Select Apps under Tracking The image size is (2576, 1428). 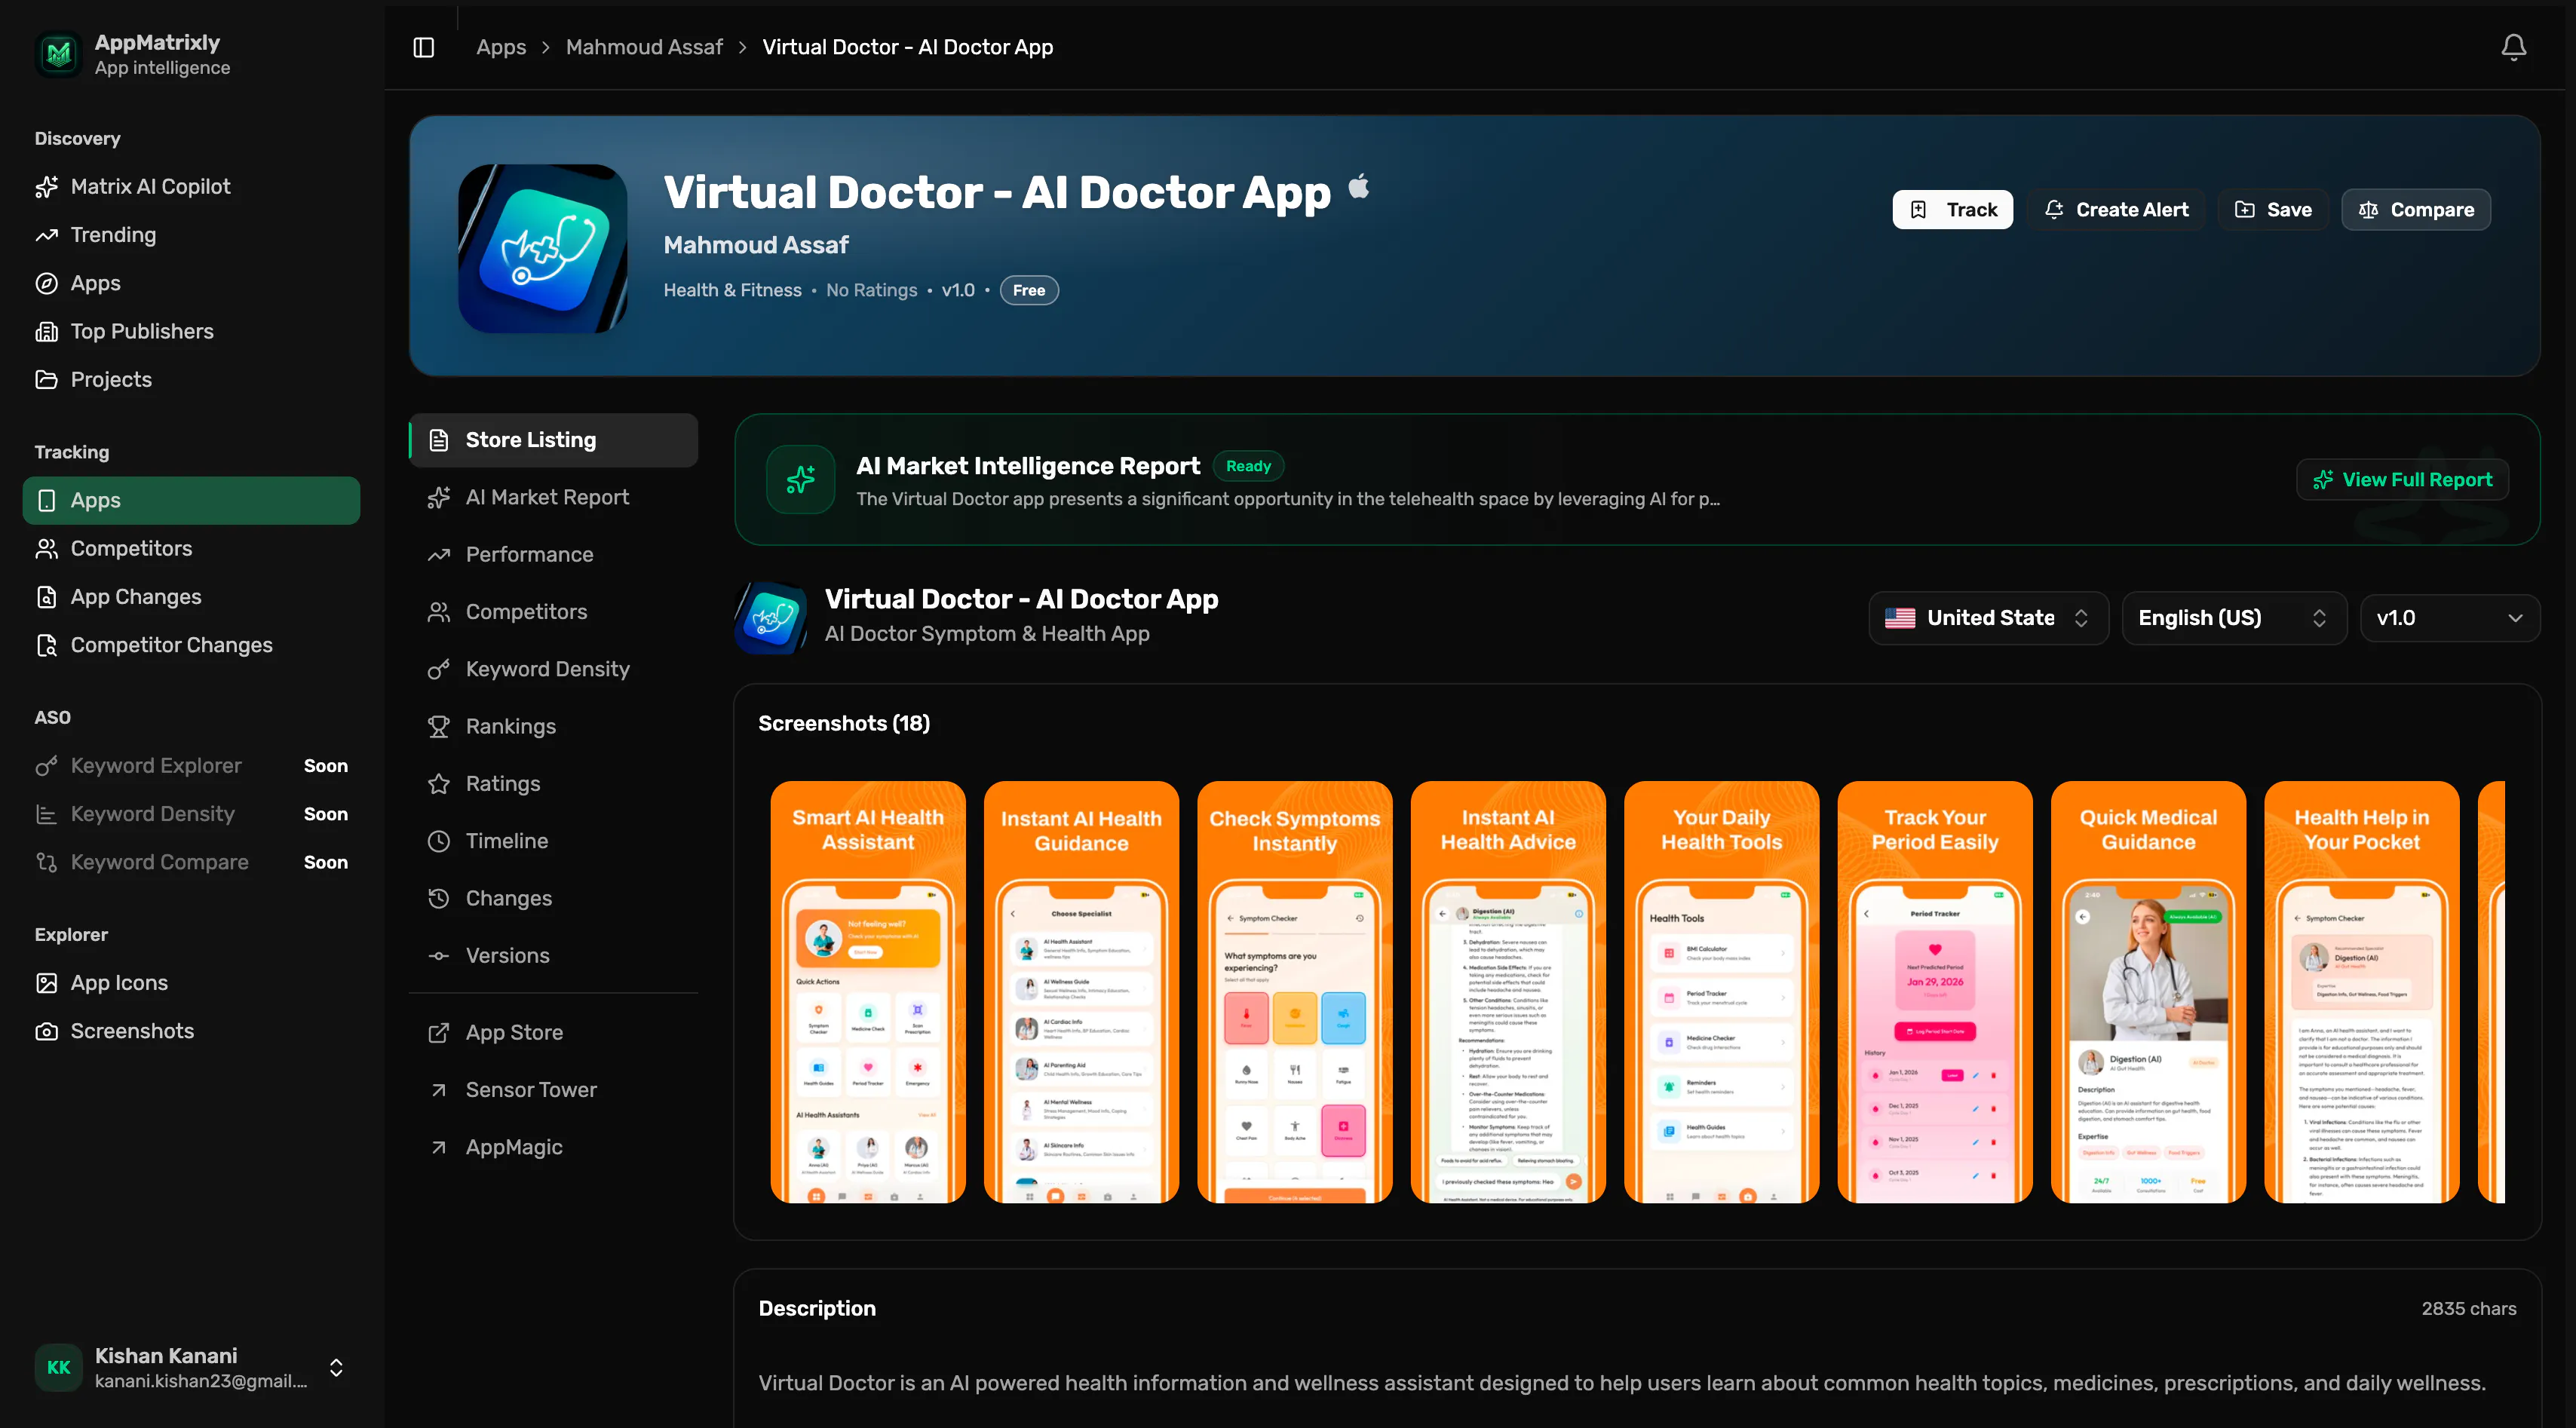[x=191, y=500]
